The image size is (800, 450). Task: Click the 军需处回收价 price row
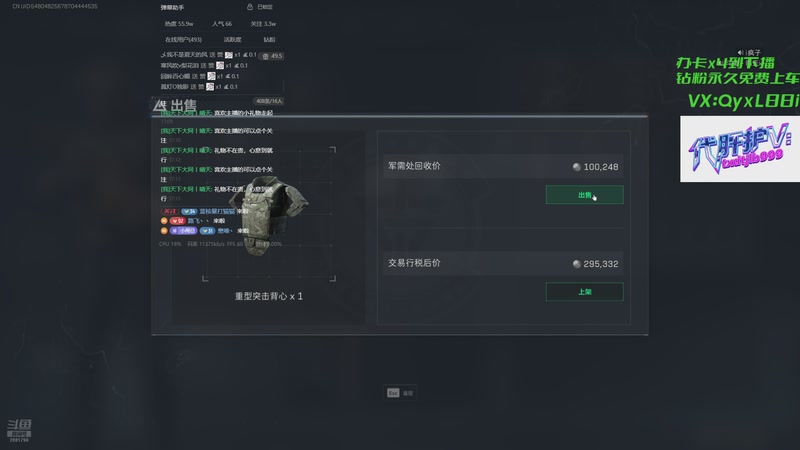point(503,167)
